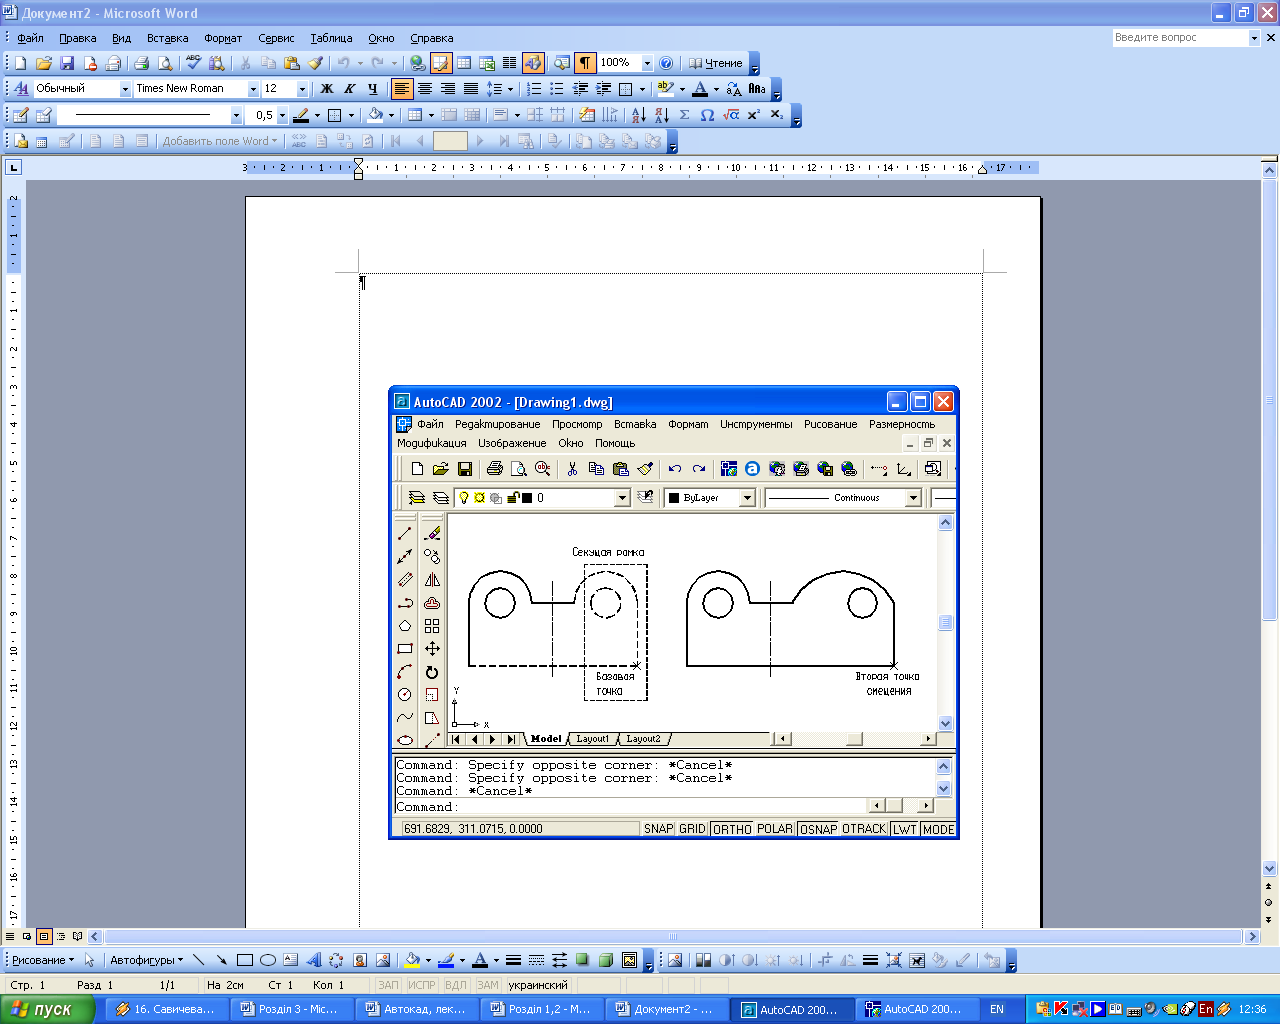This screenshot has width=1280, height=1024.
Task: Open the 0,5 line weight dropdown
Action: [x=282, y=115]
